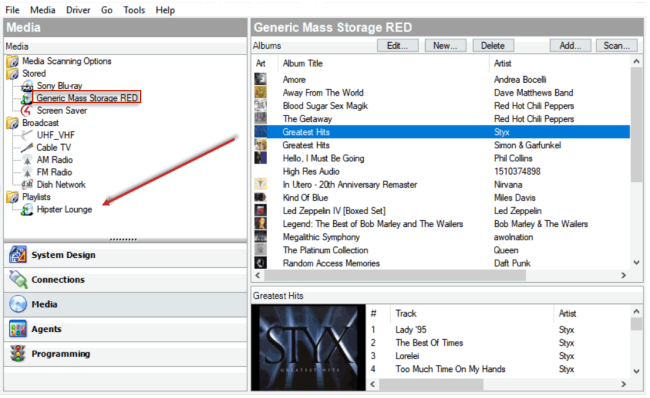Click the Hipster Lounge playlist icon
Screen dimensions: 650x398
pyautogui.click(x=27, y=209)
